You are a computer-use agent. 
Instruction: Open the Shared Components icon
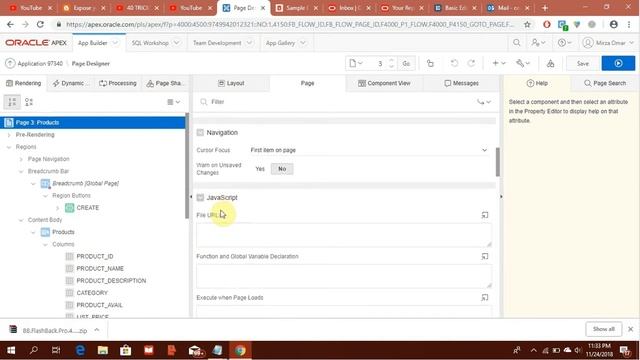click(x=550, y=63)
